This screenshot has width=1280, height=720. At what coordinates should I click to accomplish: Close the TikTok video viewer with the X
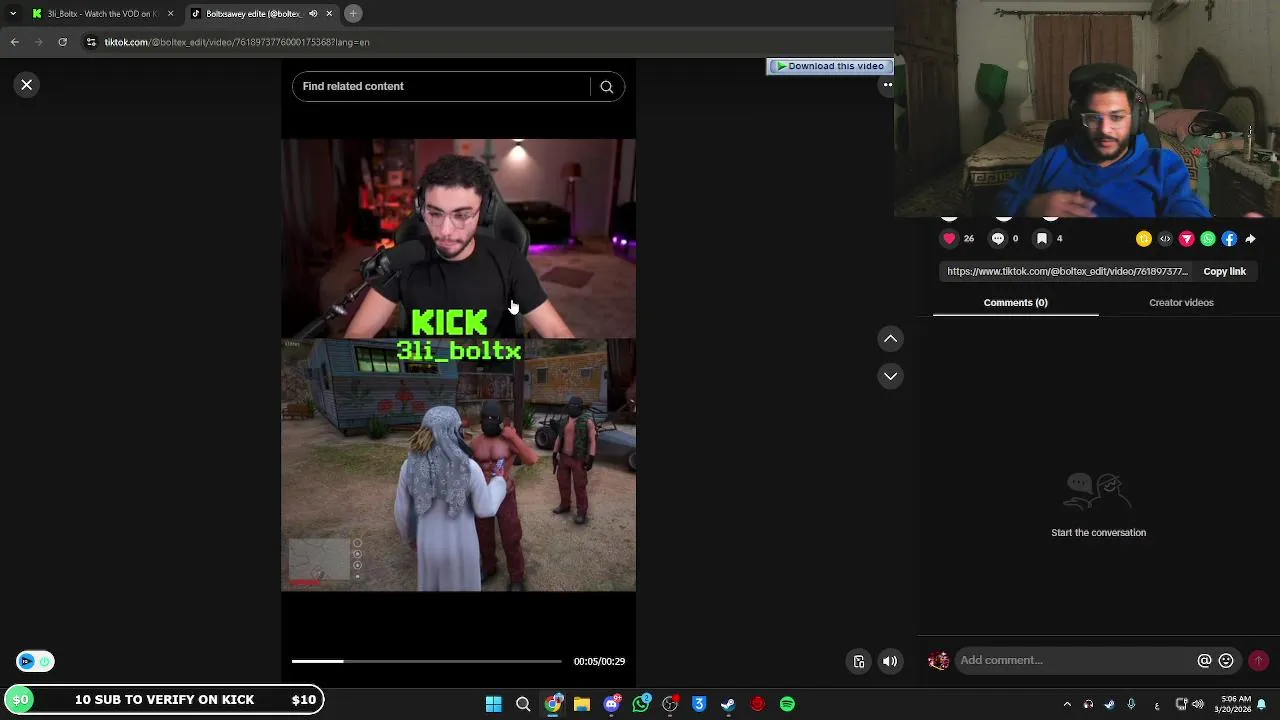[x=27, y=85]
